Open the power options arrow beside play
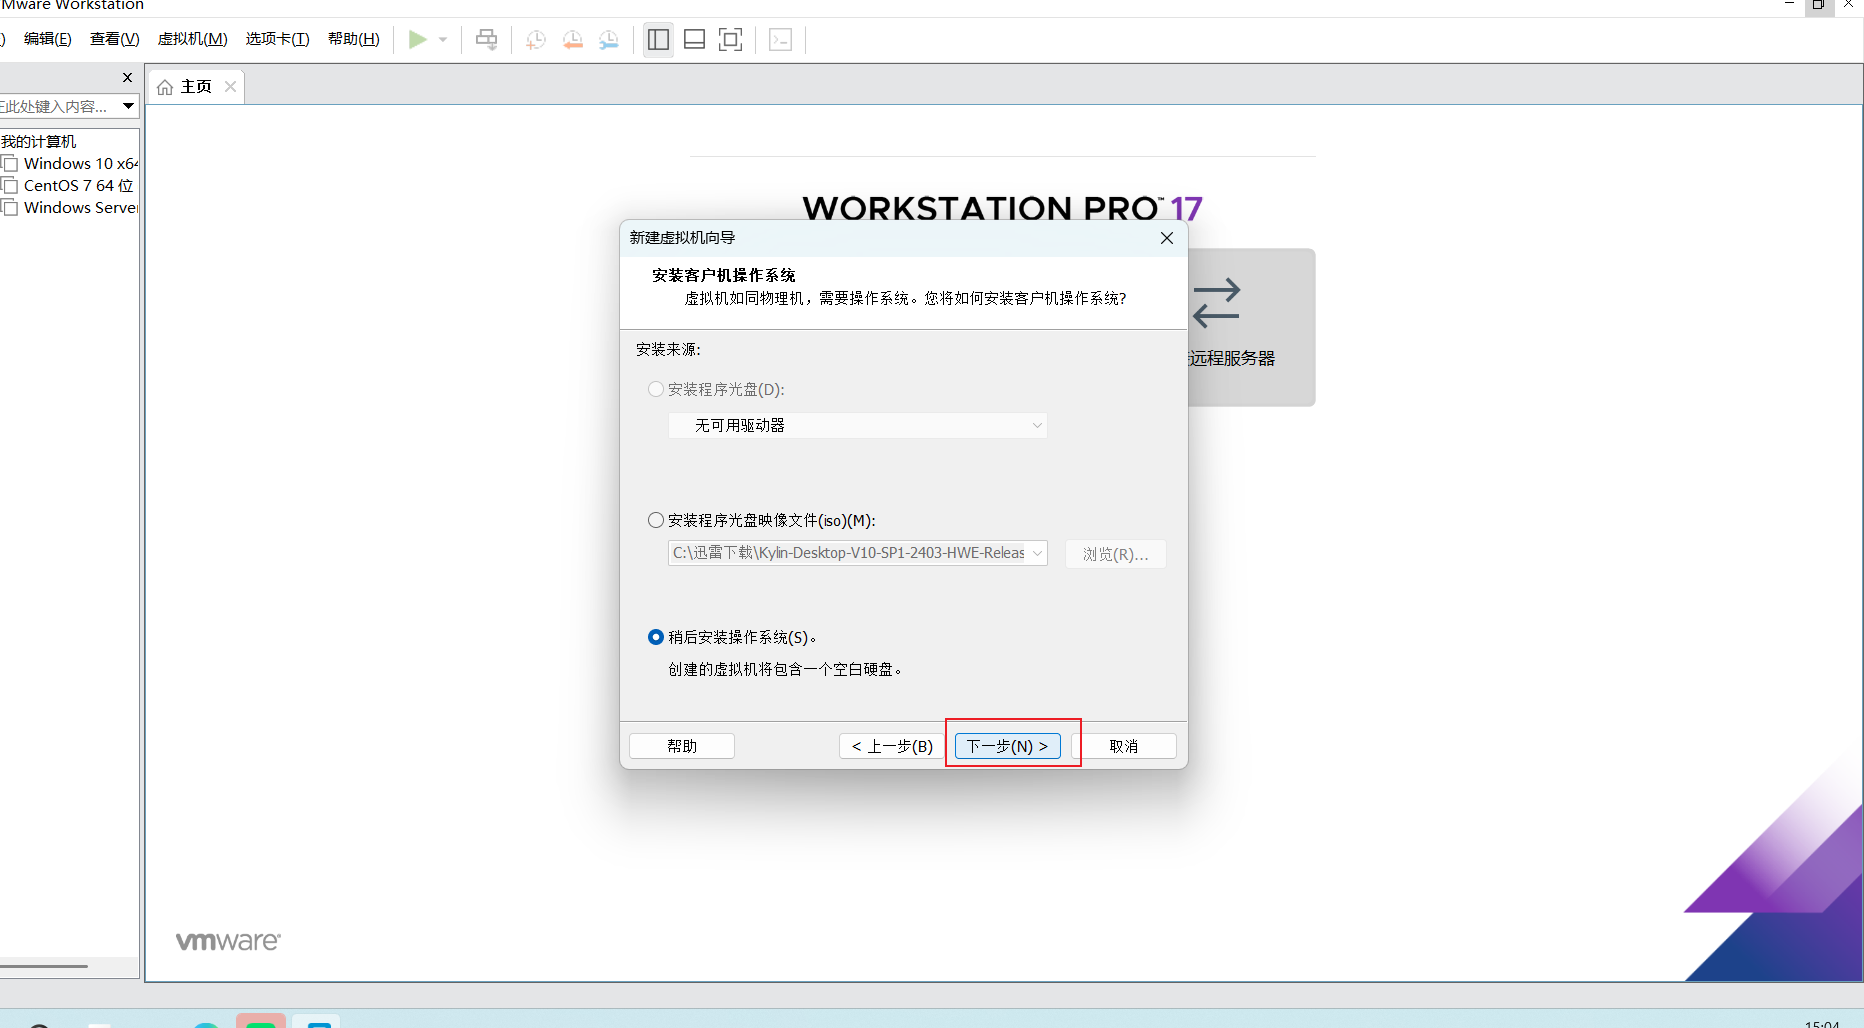Viewport: 1864px width, 1028px height. click(x=443, y=40)
